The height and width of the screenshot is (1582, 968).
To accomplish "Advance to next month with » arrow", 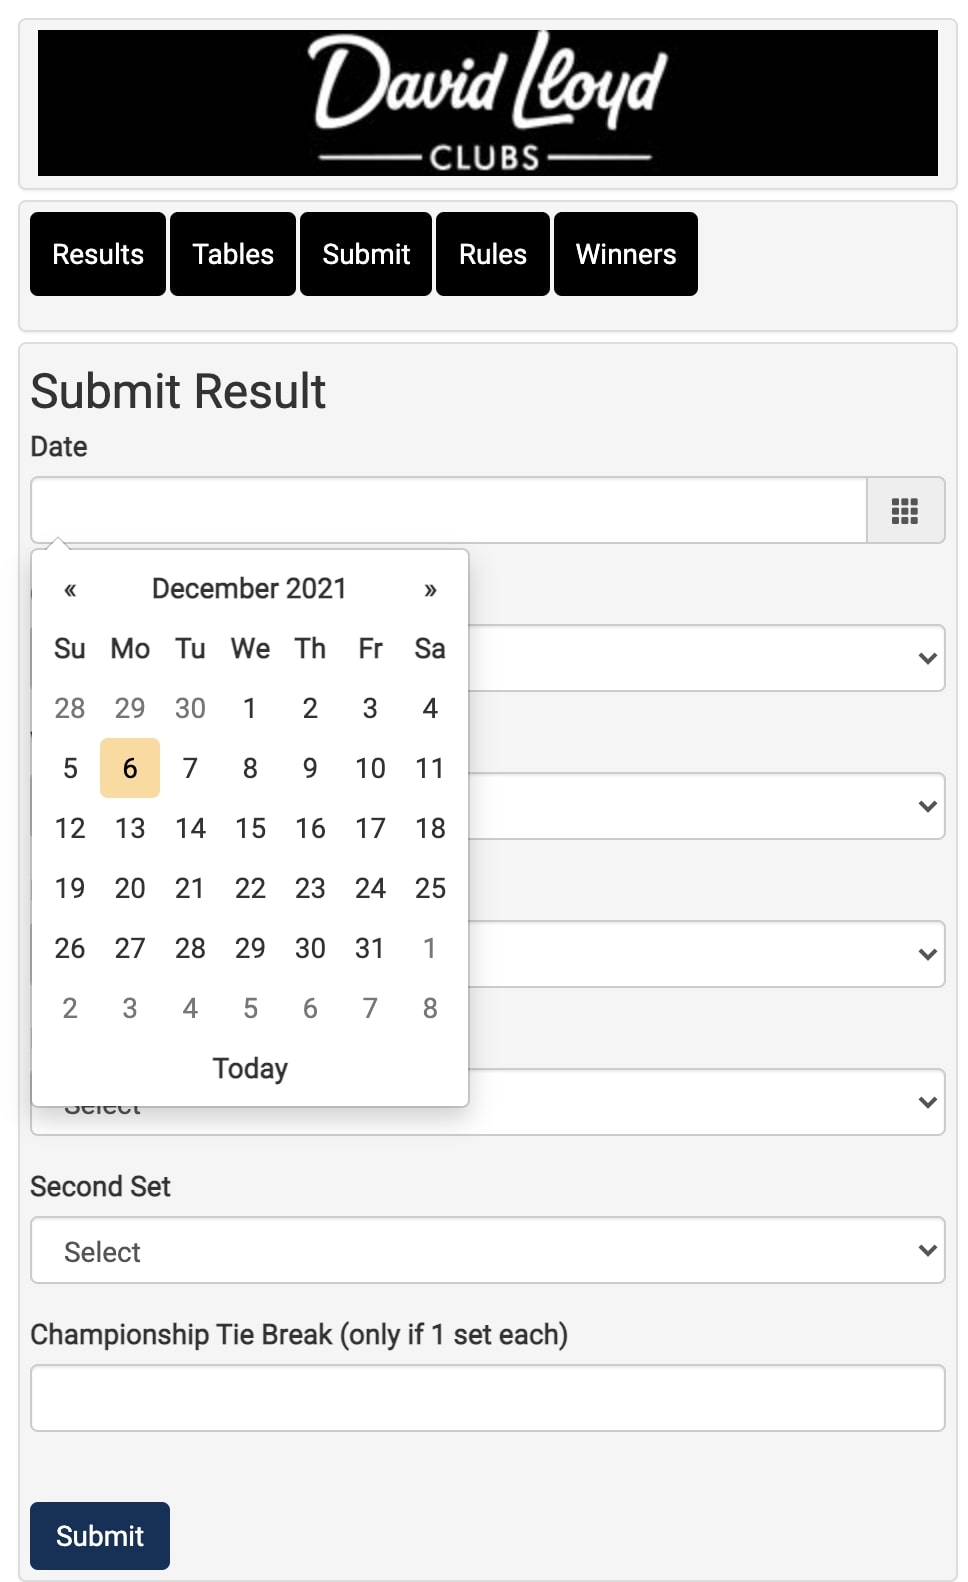I will click(x=430, y=589).
